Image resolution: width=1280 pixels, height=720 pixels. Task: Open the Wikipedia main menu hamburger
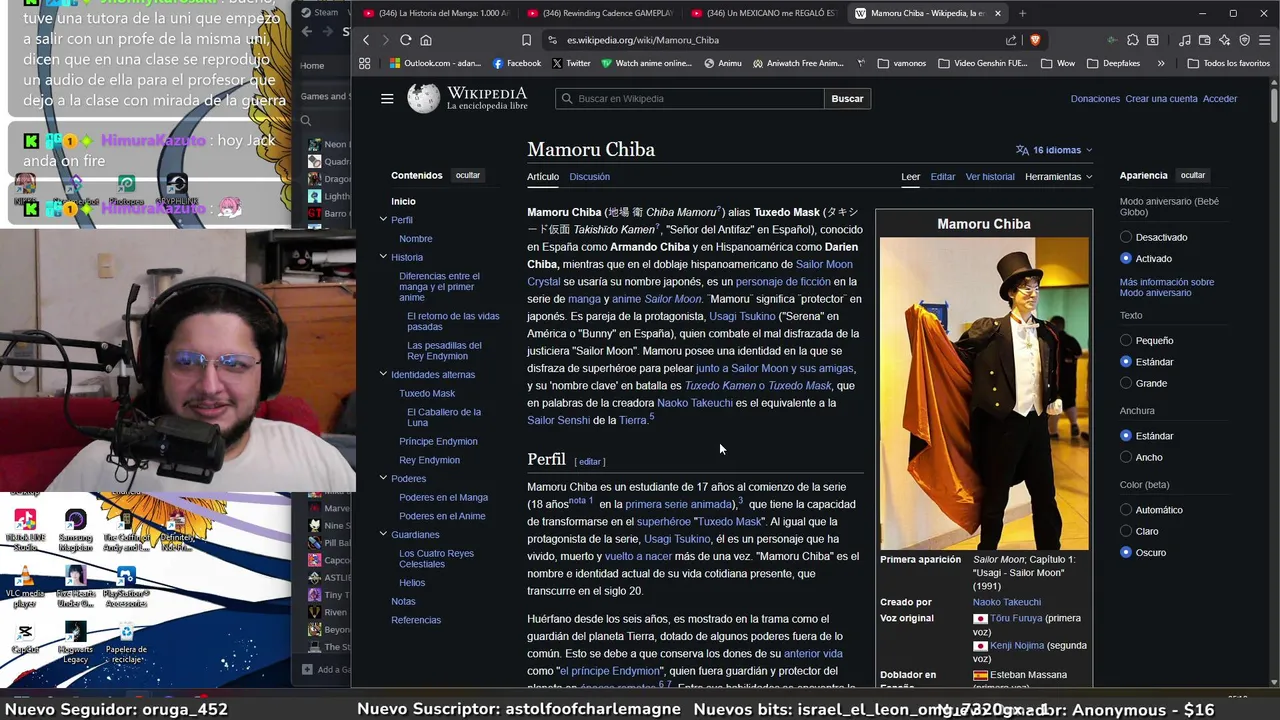pyautogui.click(x=387, y=98)
